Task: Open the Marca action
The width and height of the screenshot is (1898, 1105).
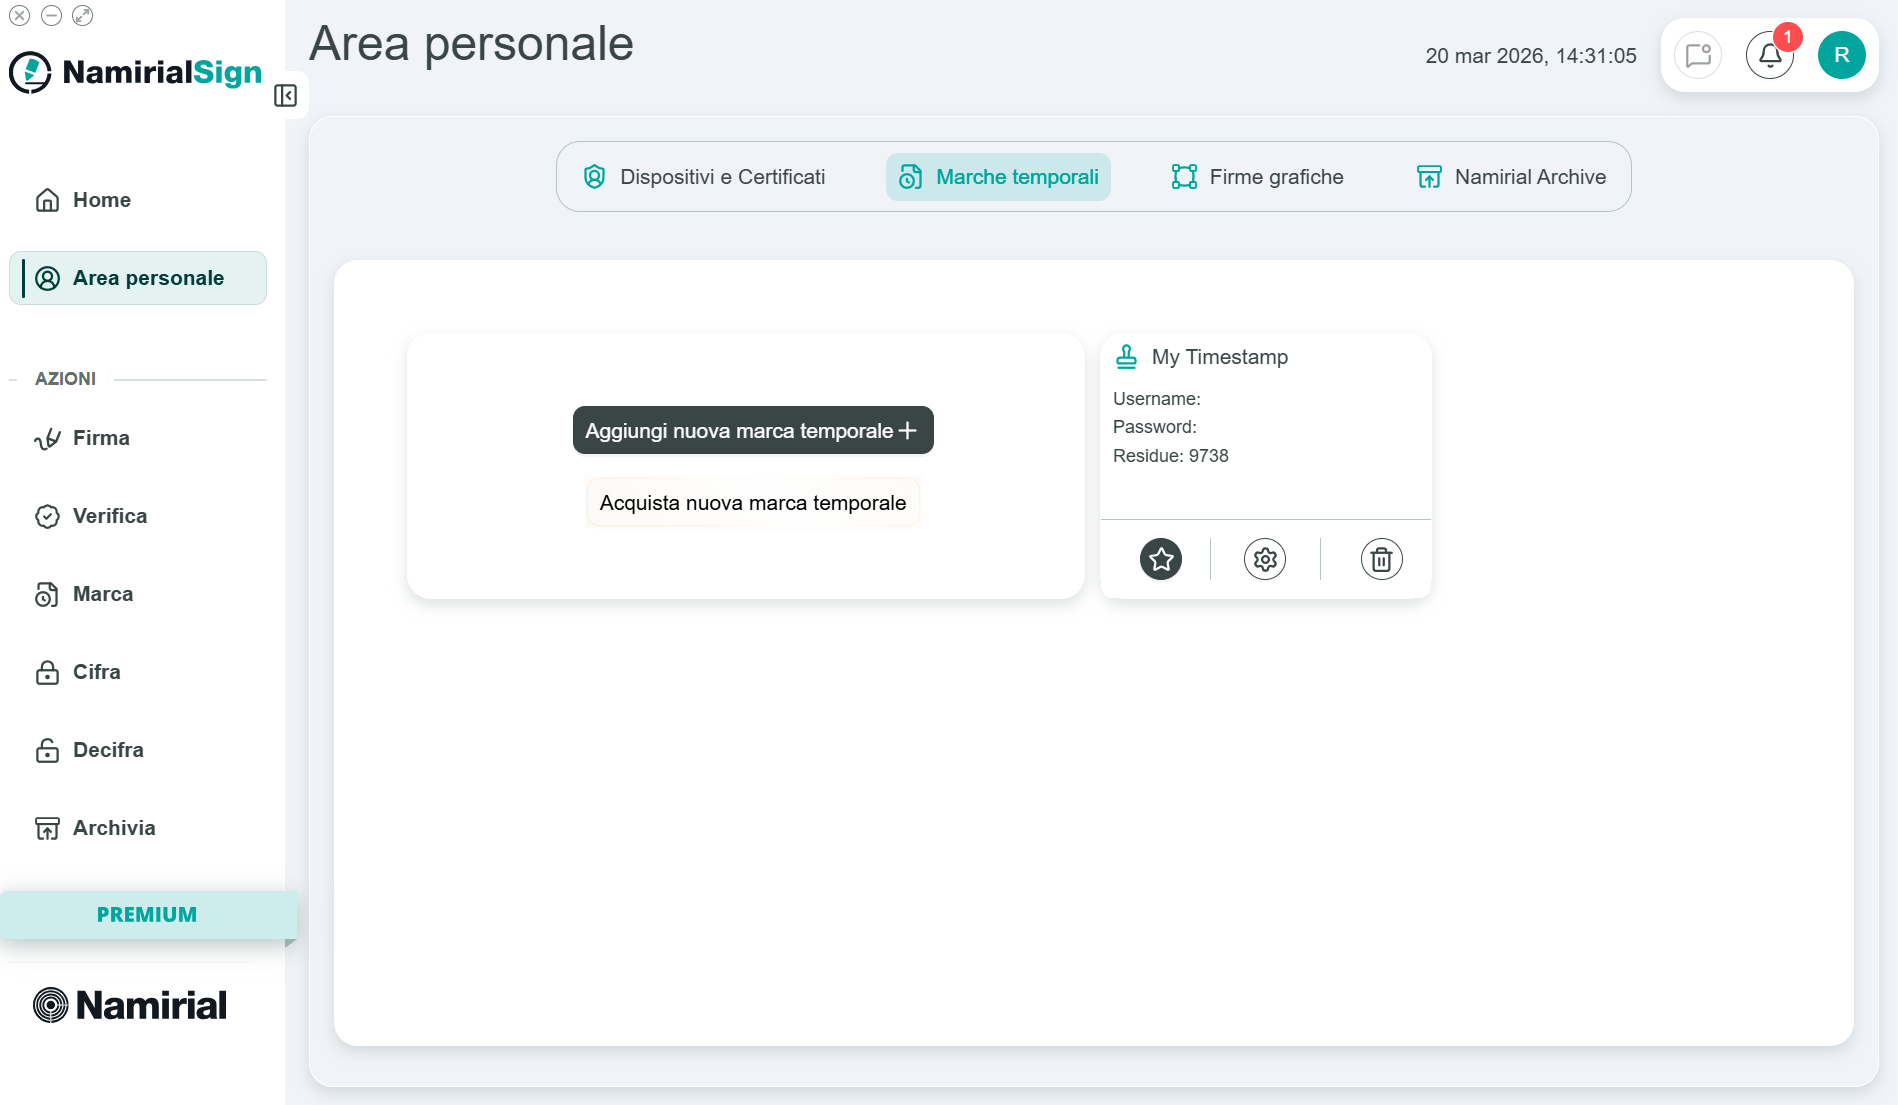Action: click(138, 594)
